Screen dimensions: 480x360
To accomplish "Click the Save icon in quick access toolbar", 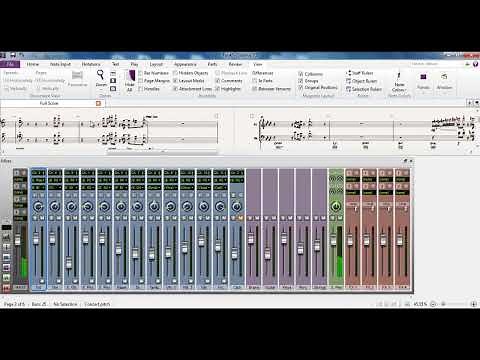I will tap(13, 55).
